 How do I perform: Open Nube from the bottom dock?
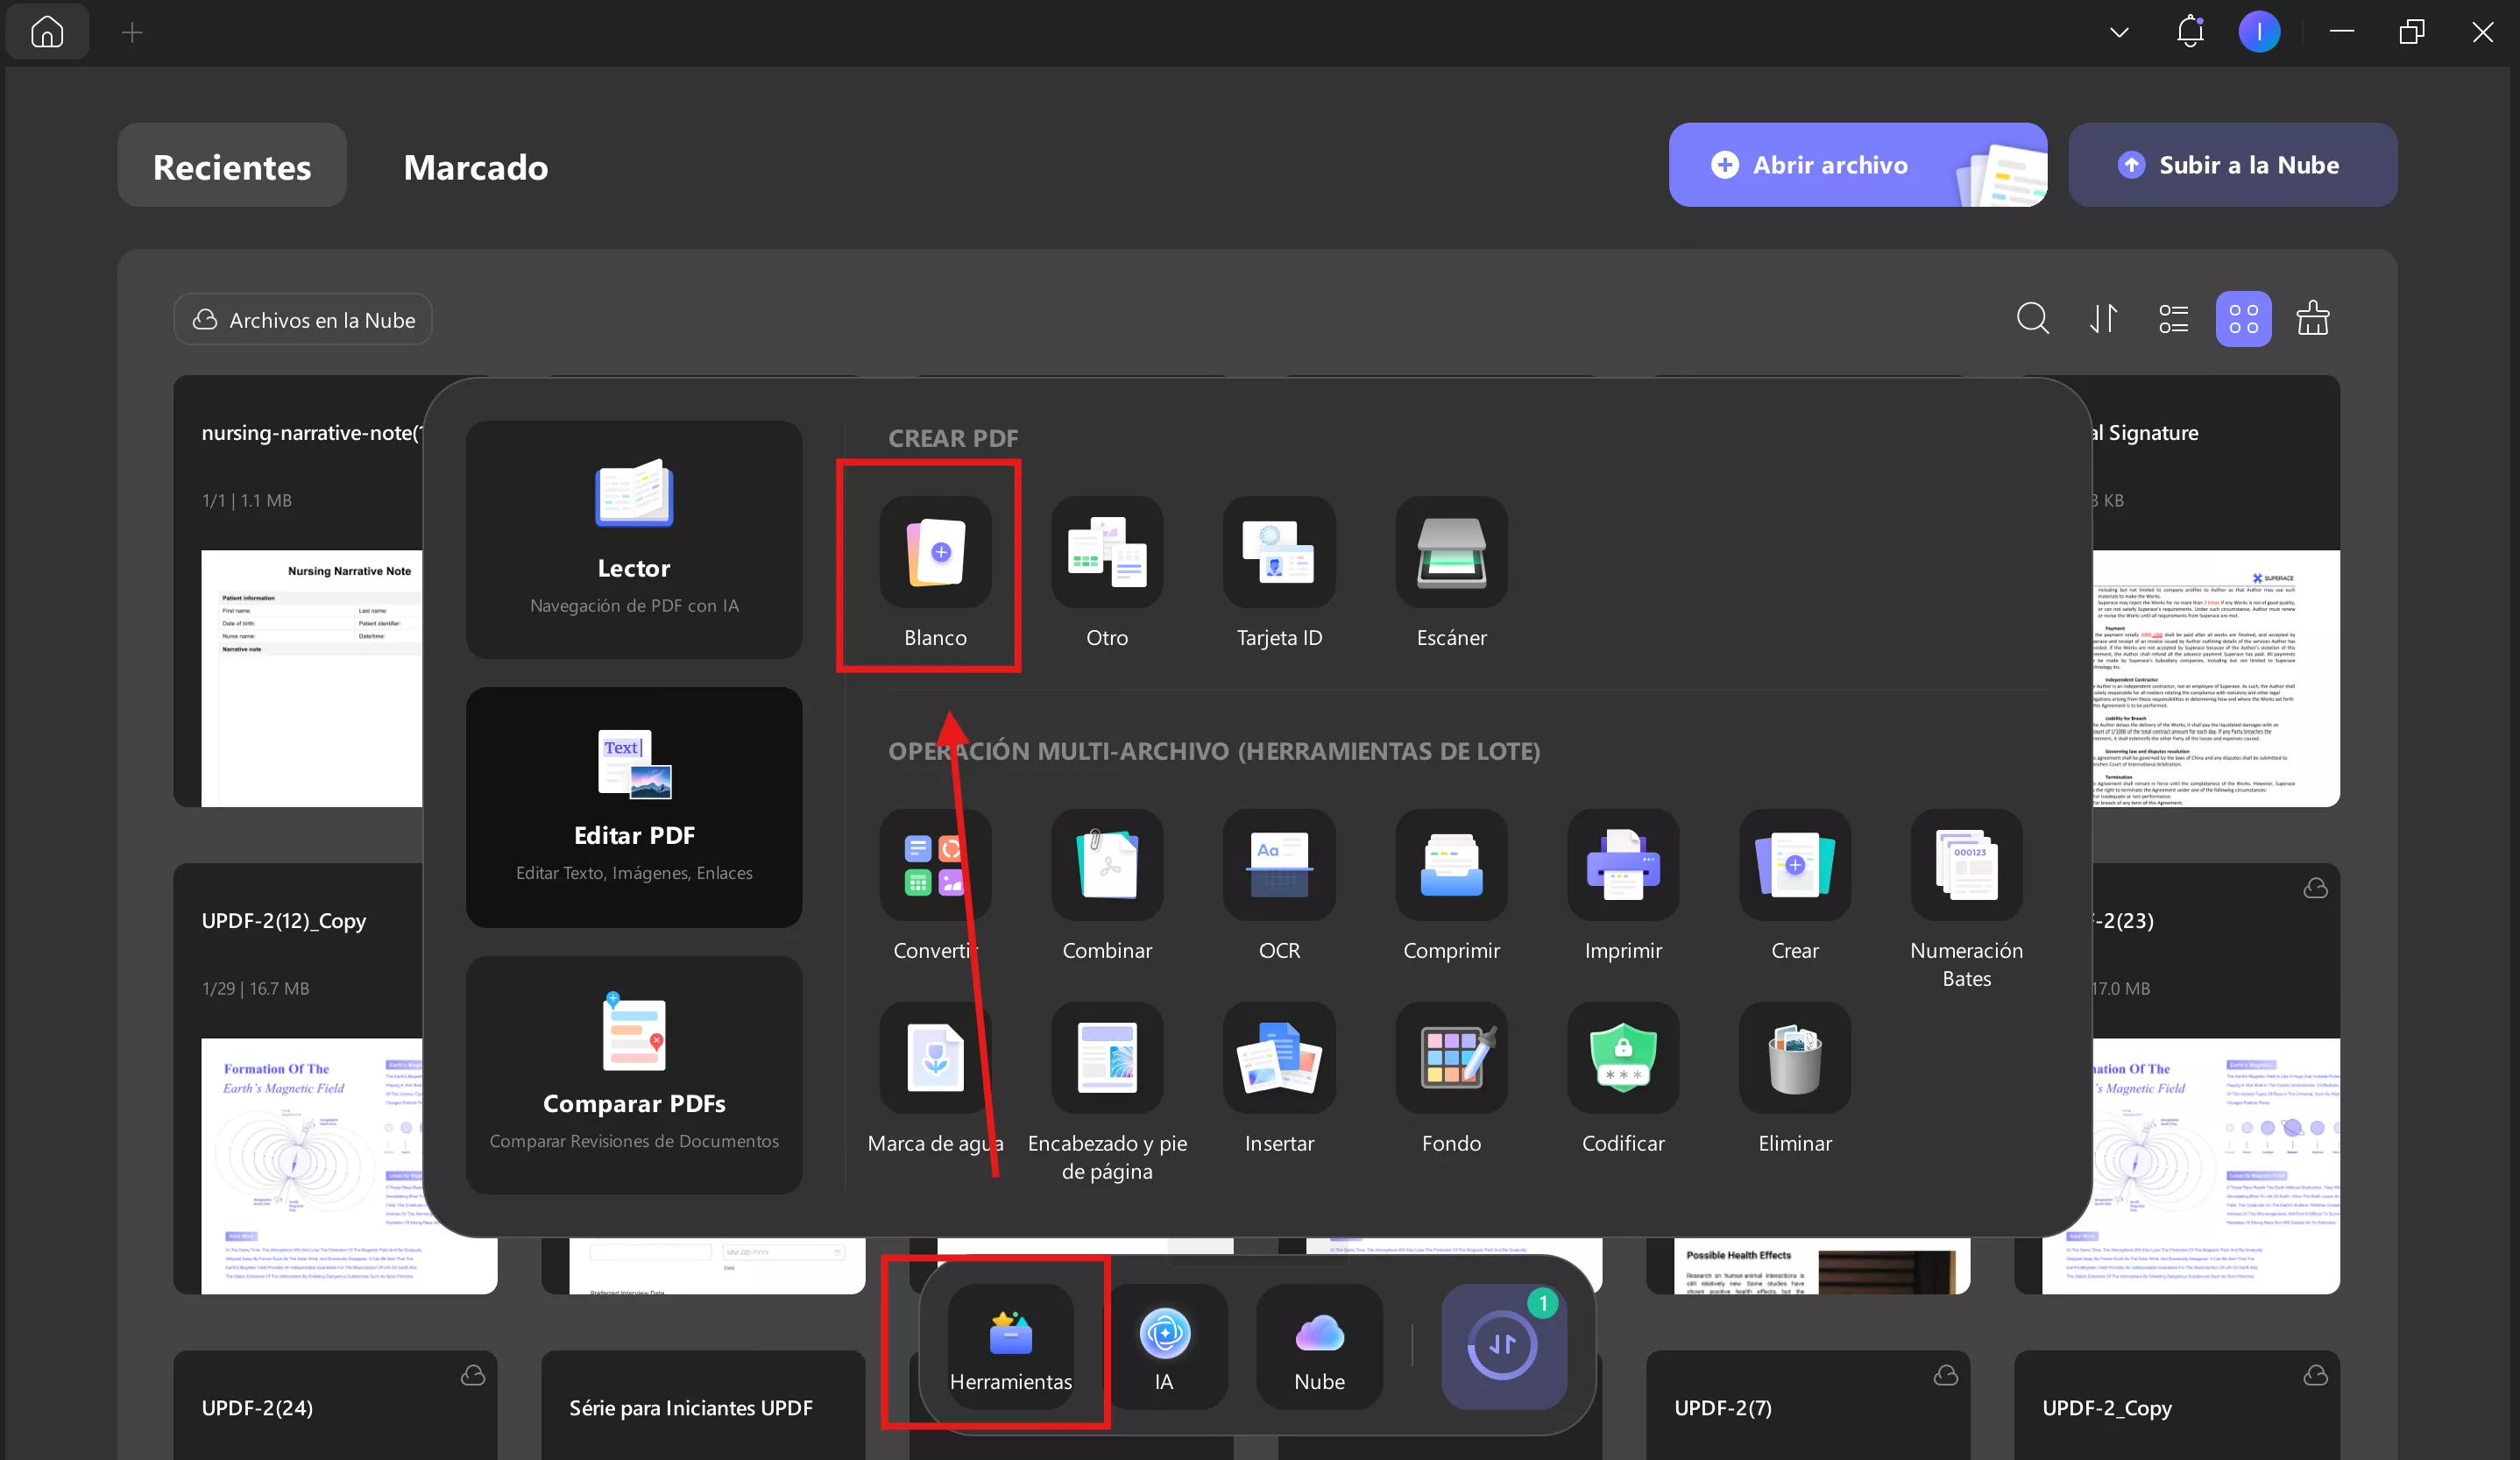[1319, 1347]
